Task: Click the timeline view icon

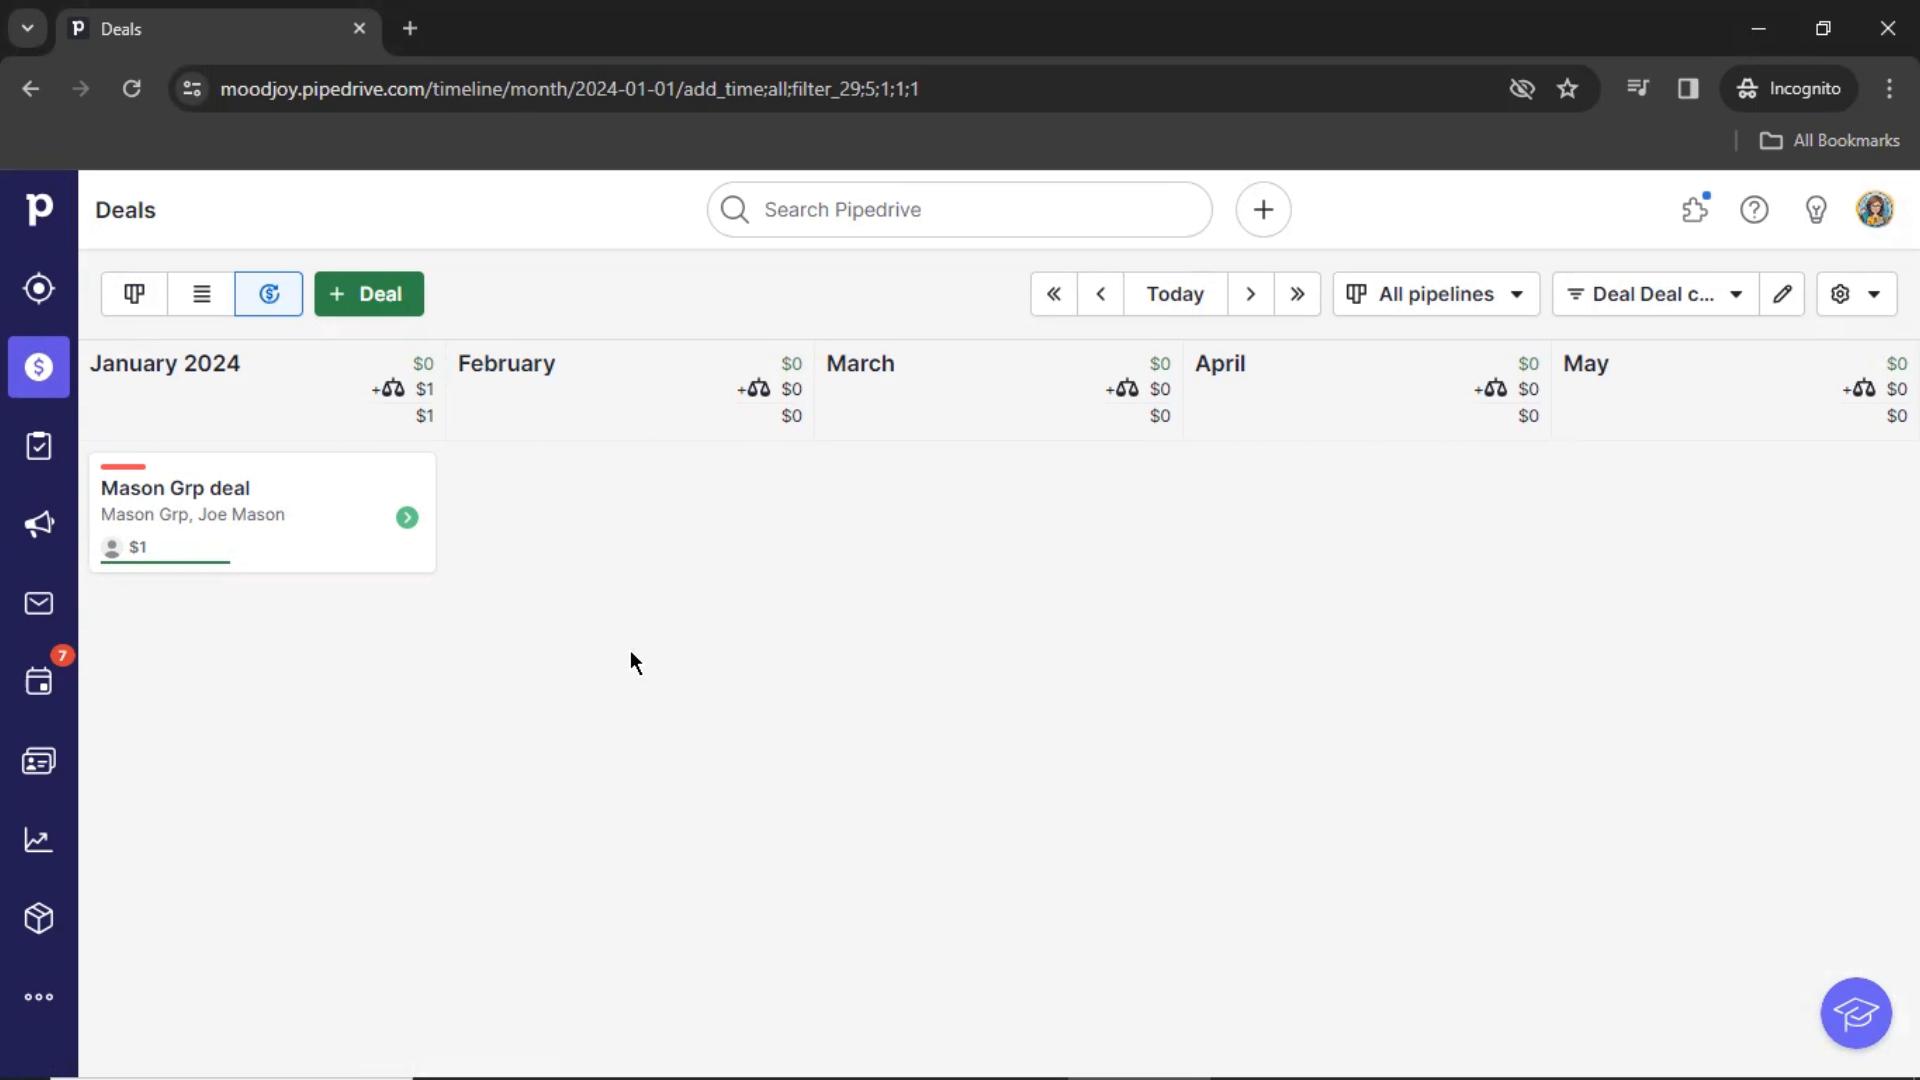Action: point(269,293)
